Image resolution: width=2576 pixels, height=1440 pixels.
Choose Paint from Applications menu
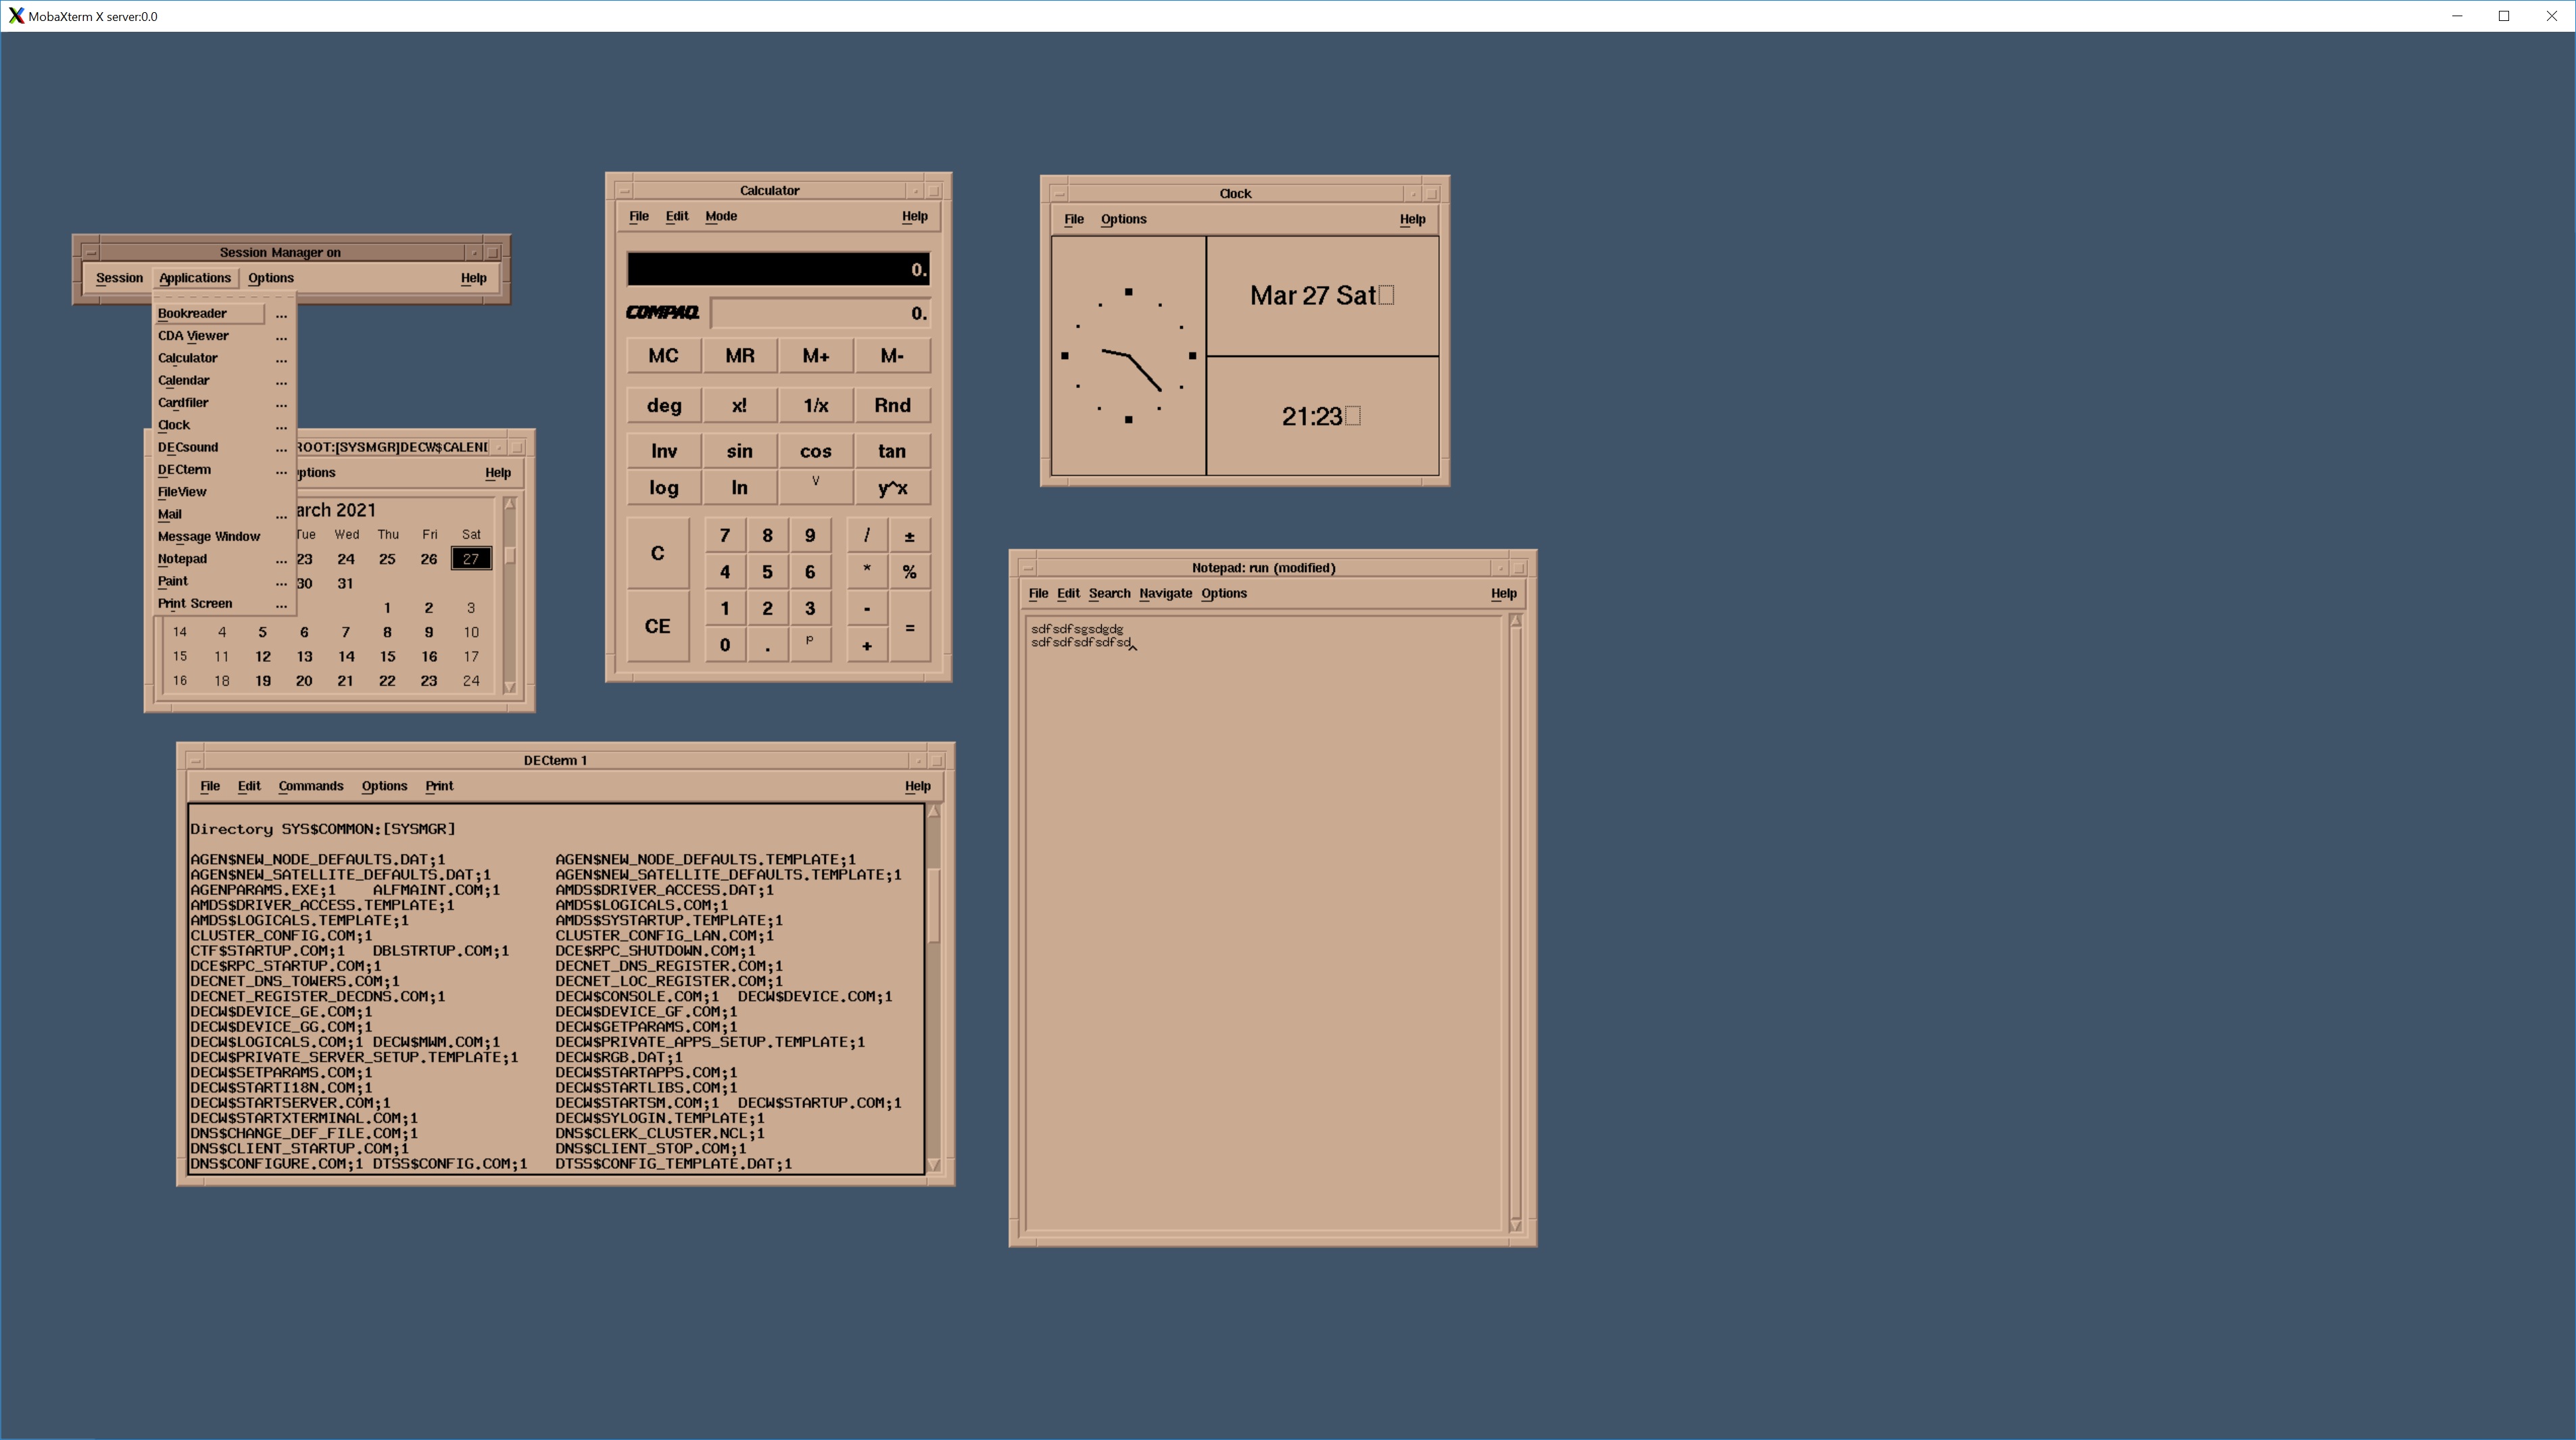pyautogui.click(x=172, y=581)
